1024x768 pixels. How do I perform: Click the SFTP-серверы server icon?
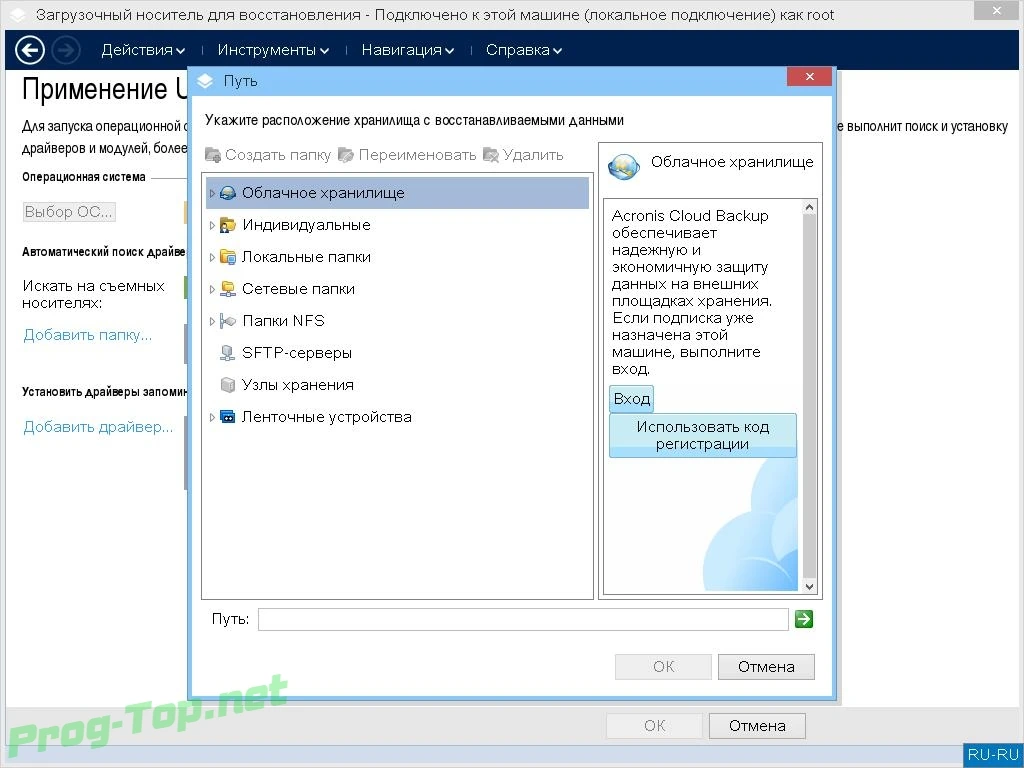click(227, 353)
